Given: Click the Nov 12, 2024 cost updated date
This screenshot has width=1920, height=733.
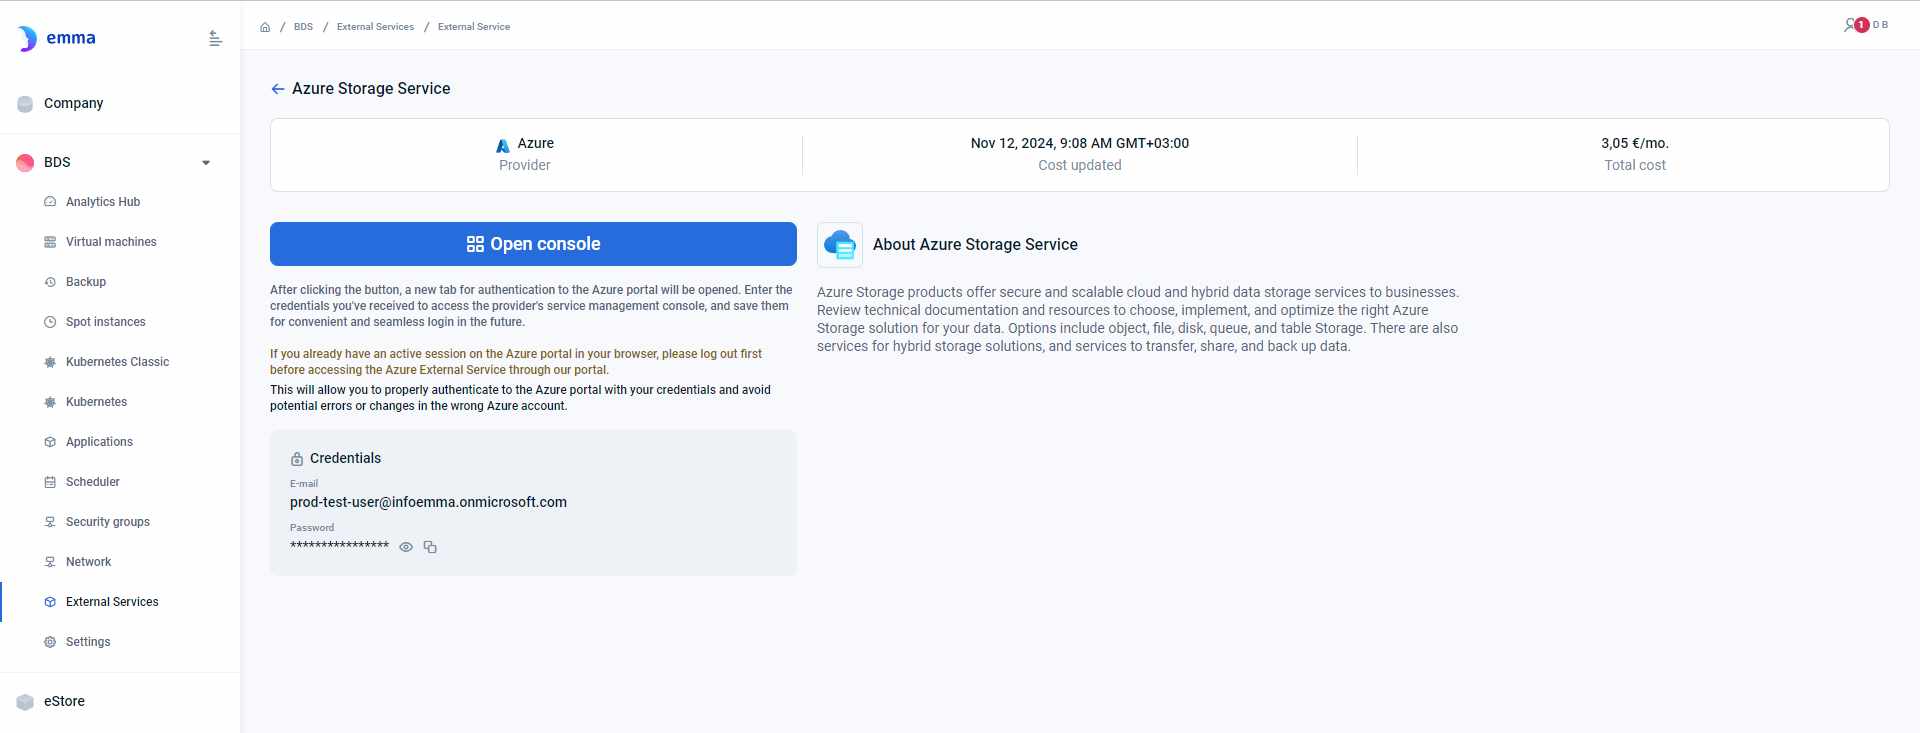Looking at the screenshot, I should tap(1079, 143).
